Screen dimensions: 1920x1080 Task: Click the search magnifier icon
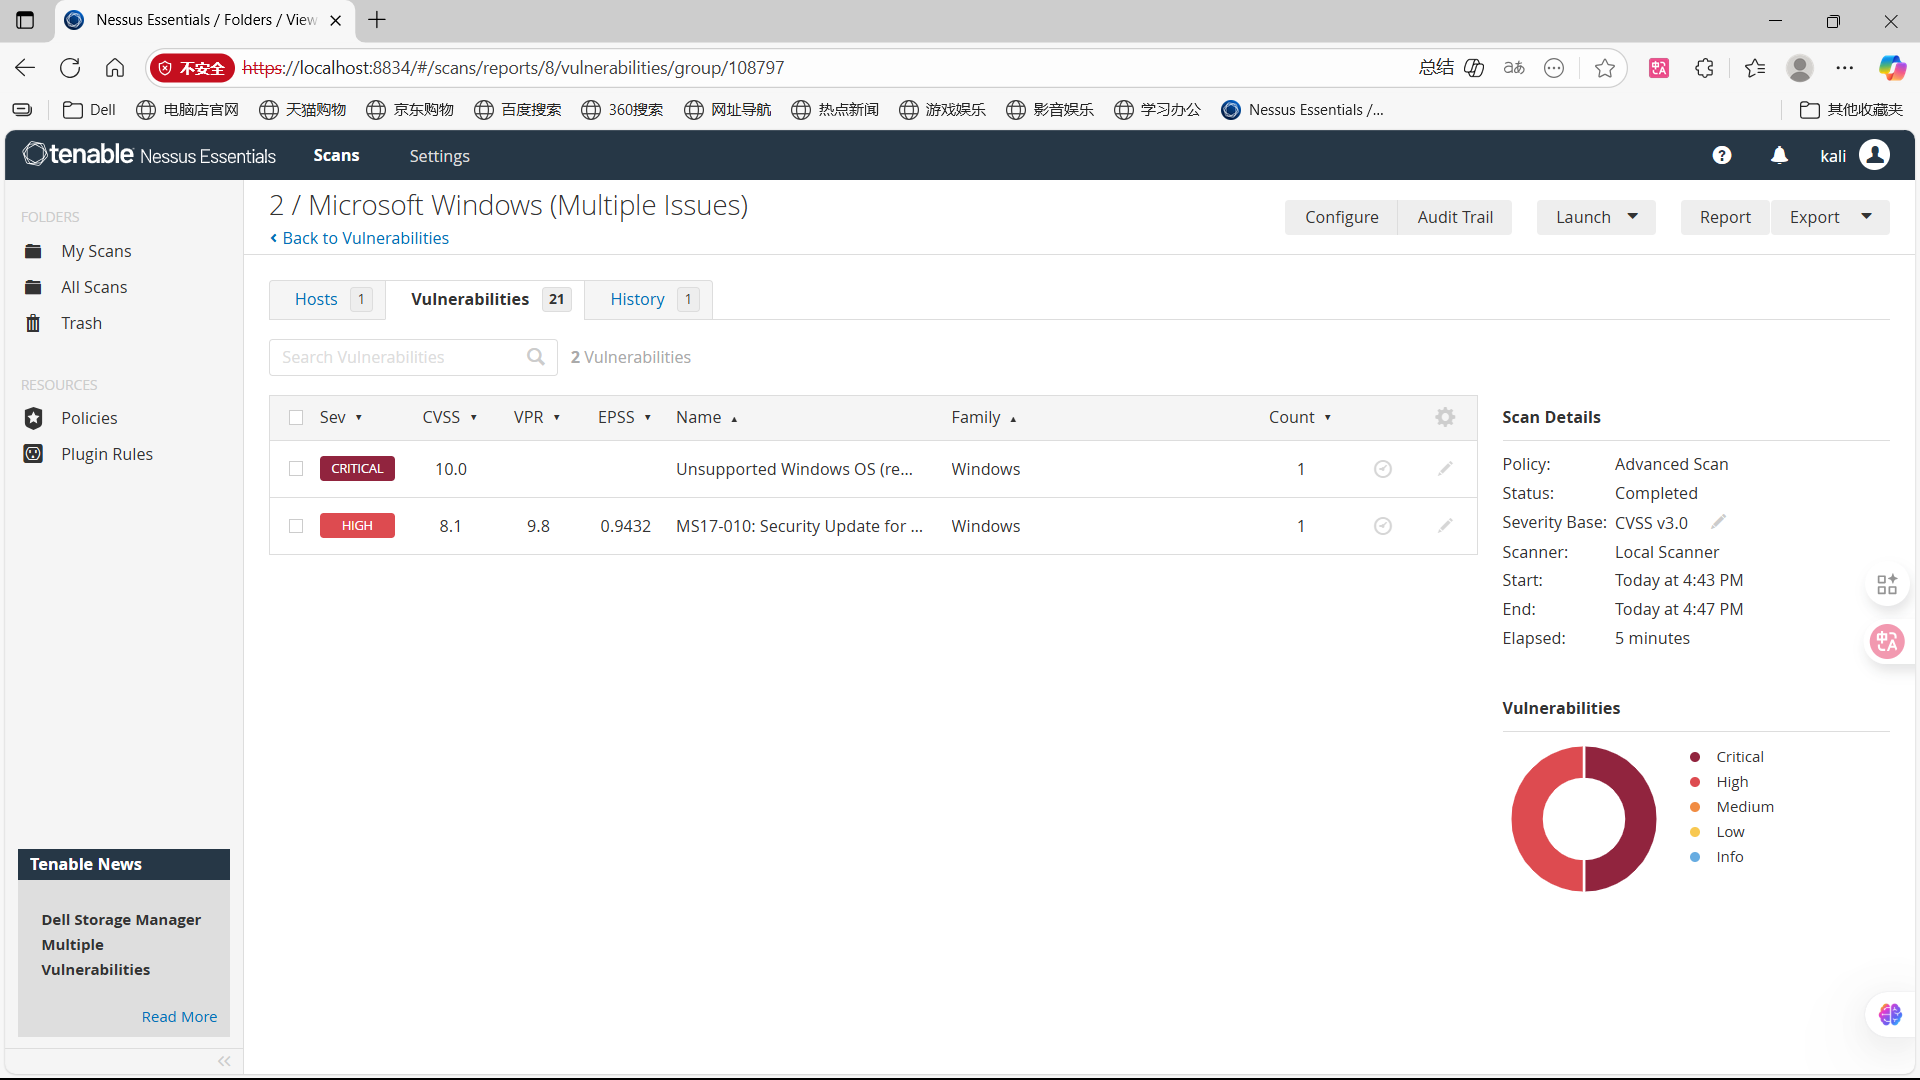coord(536,357)
